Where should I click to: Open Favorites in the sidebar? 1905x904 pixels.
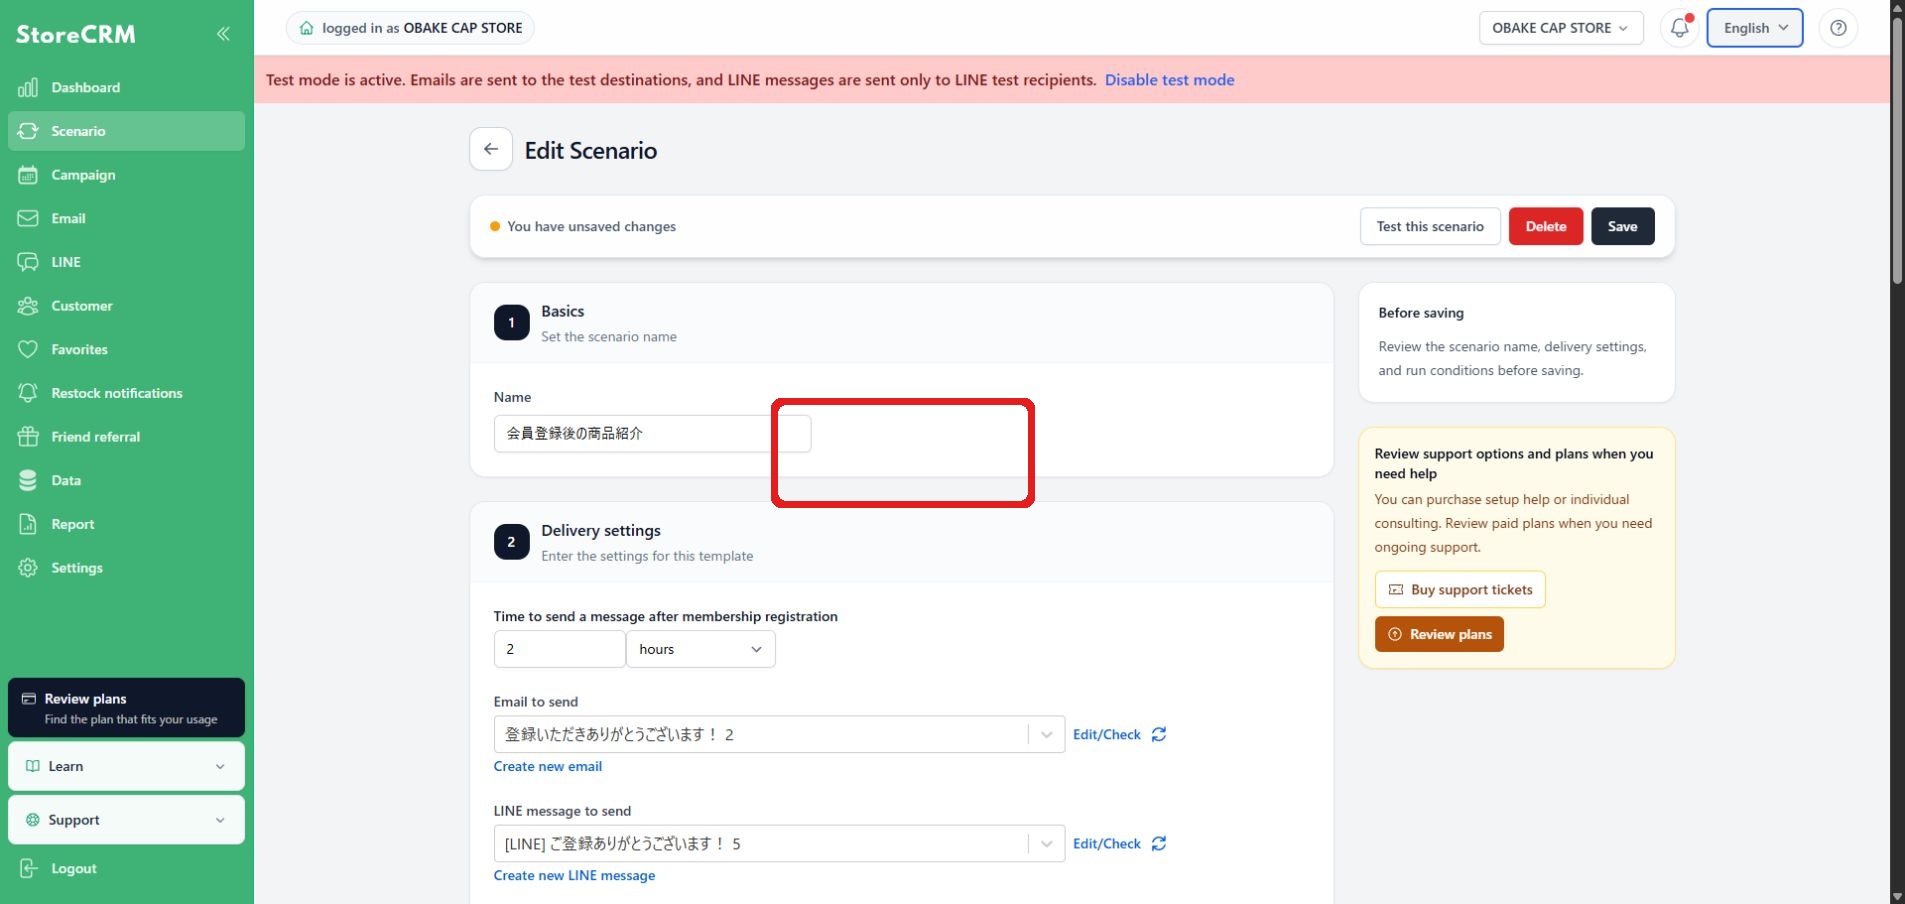(x=126, y=349)
